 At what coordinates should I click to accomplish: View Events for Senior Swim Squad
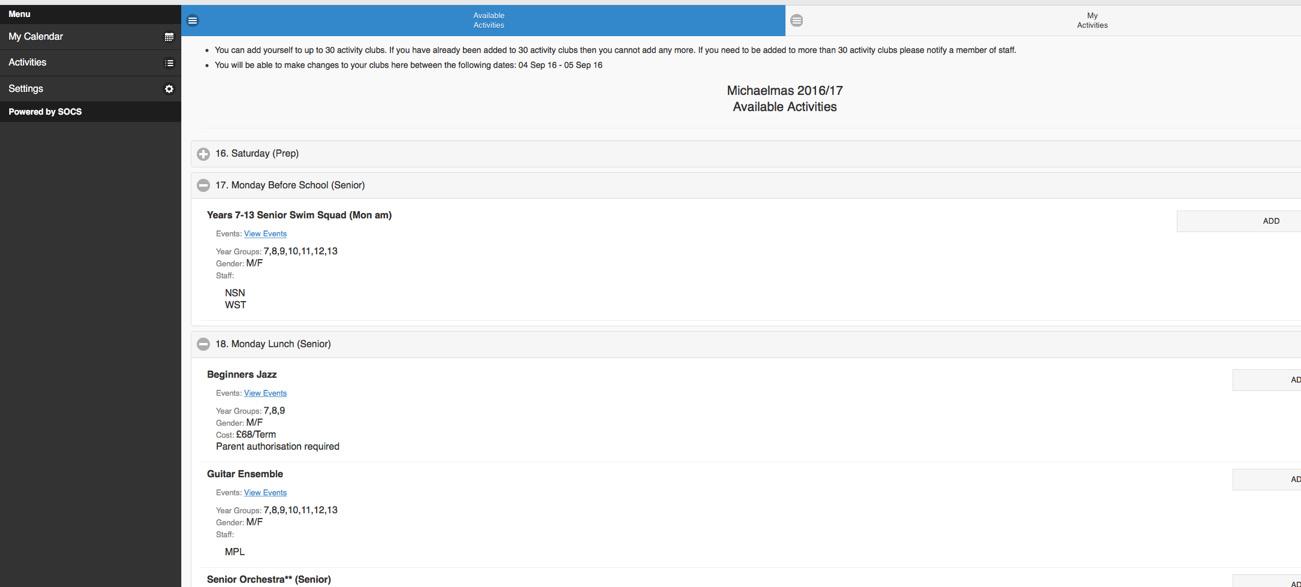tap(265, 234)
